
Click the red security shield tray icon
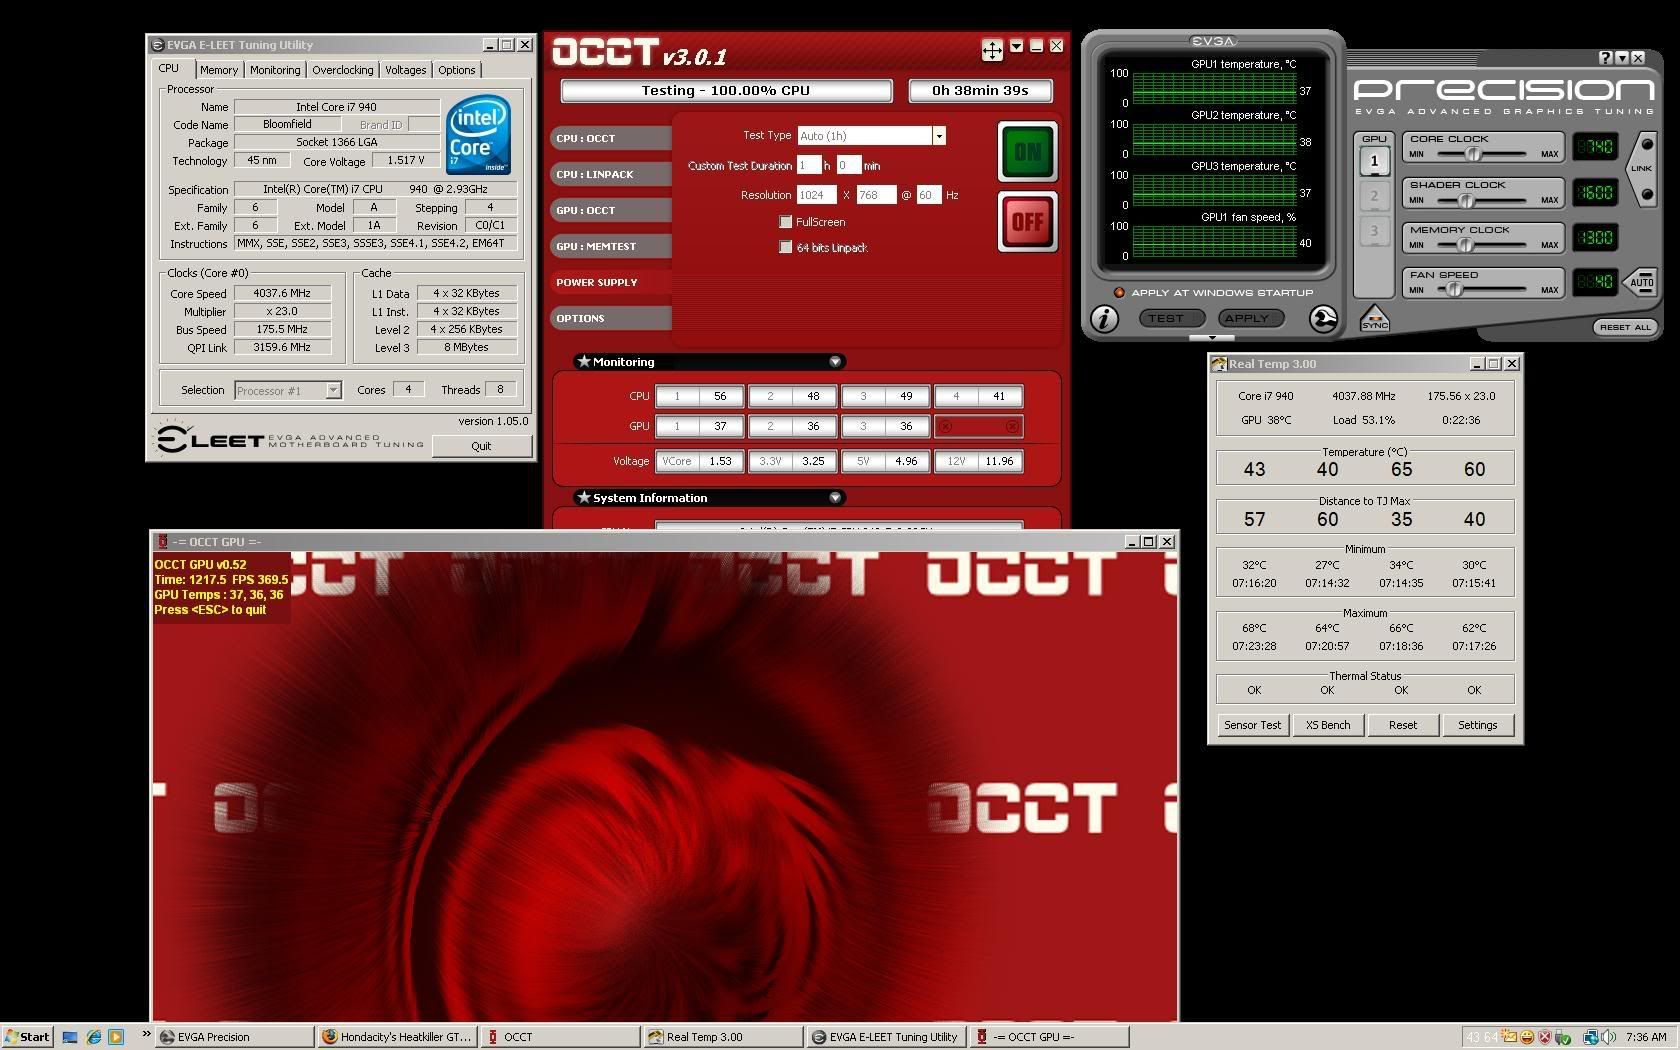(1545, 1037)
